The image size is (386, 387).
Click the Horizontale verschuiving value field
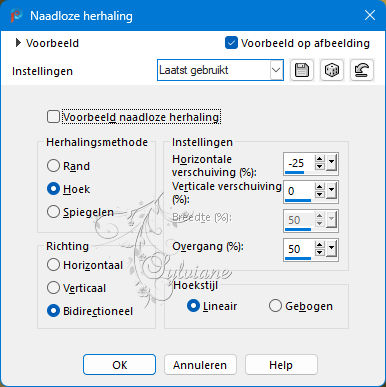298,163
